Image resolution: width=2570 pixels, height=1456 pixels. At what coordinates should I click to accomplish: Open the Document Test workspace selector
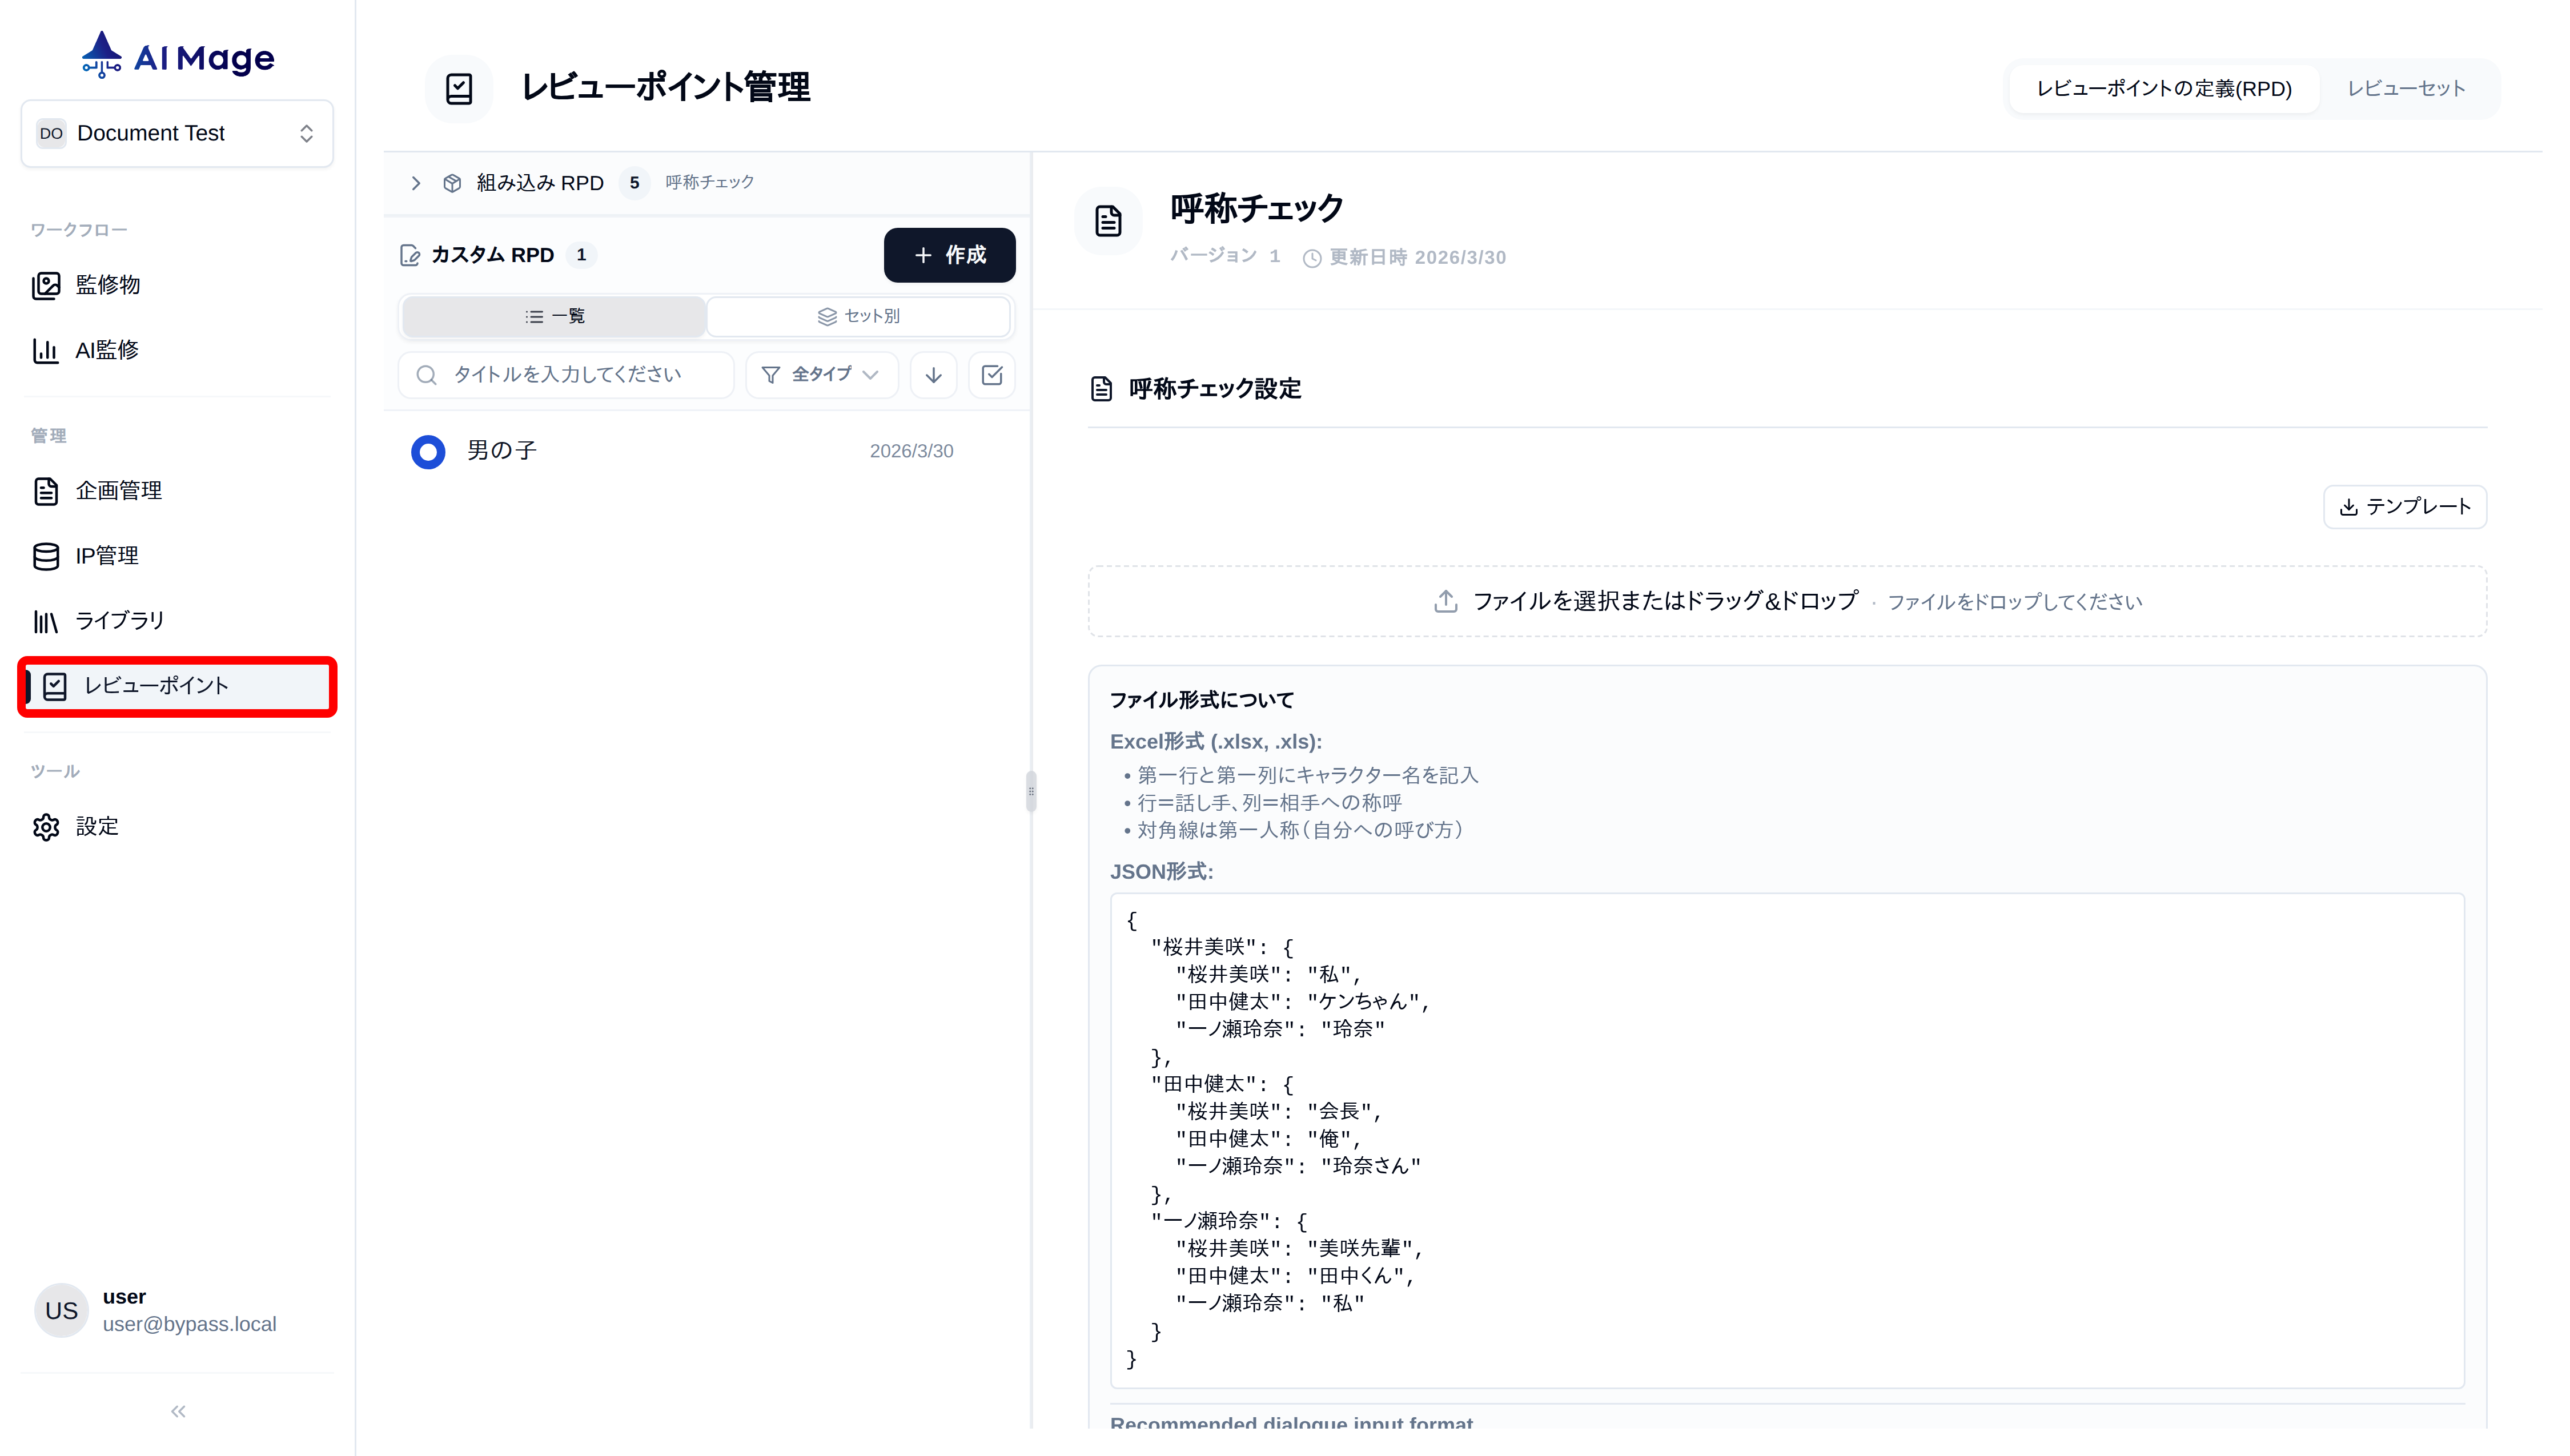[177, 133]
